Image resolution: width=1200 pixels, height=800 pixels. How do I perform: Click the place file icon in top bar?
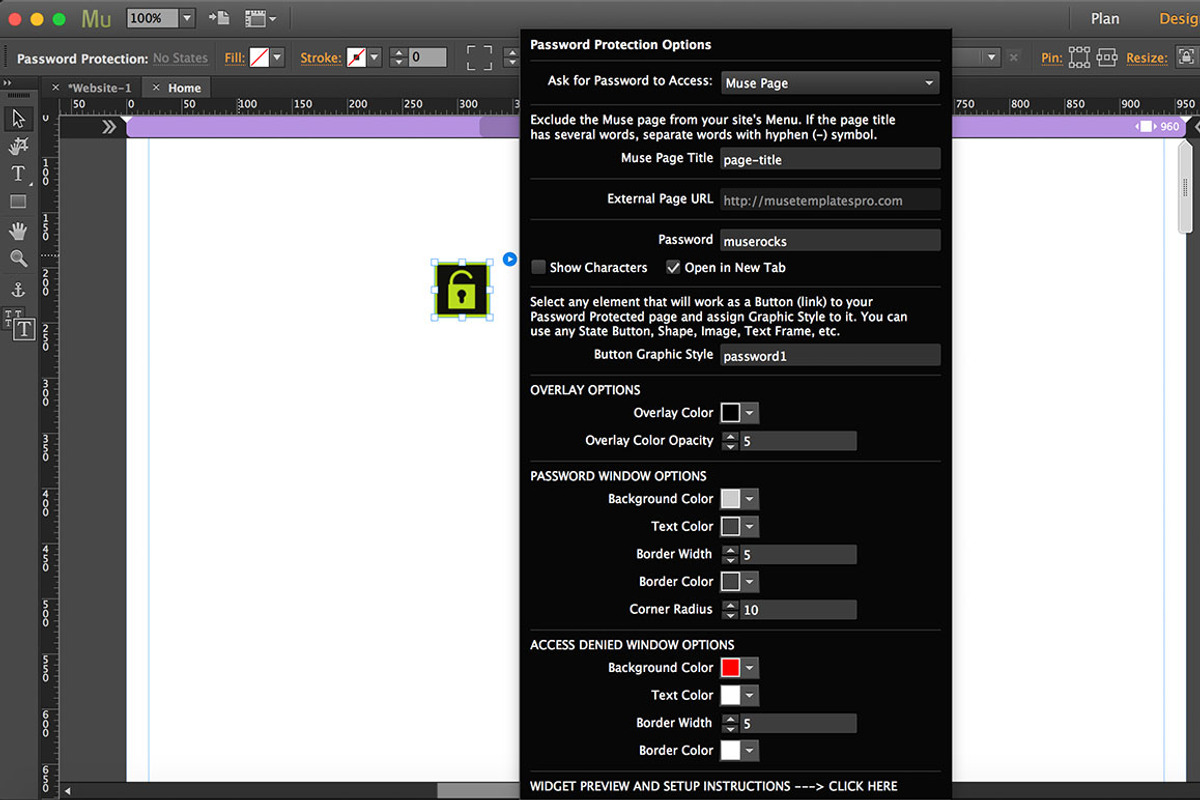(x=219, y=18)
